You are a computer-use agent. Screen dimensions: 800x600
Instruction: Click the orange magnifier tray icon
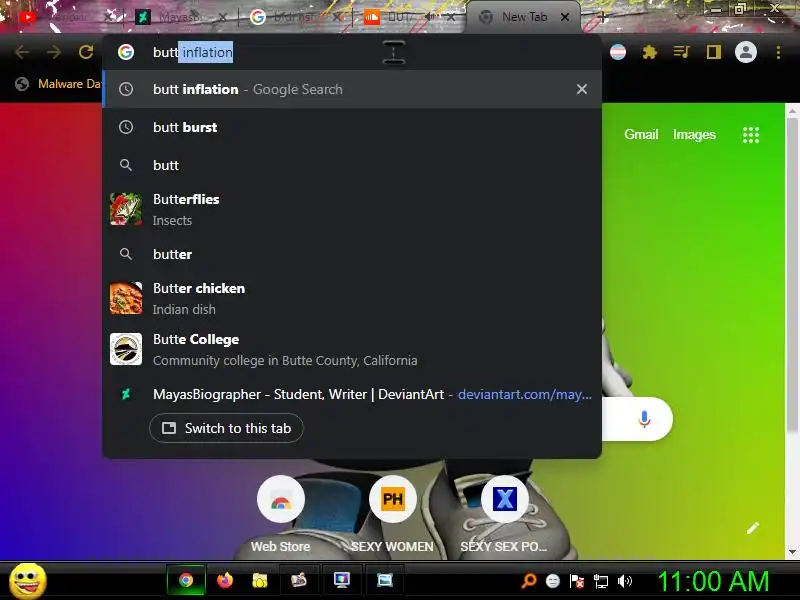click(529, 581)
